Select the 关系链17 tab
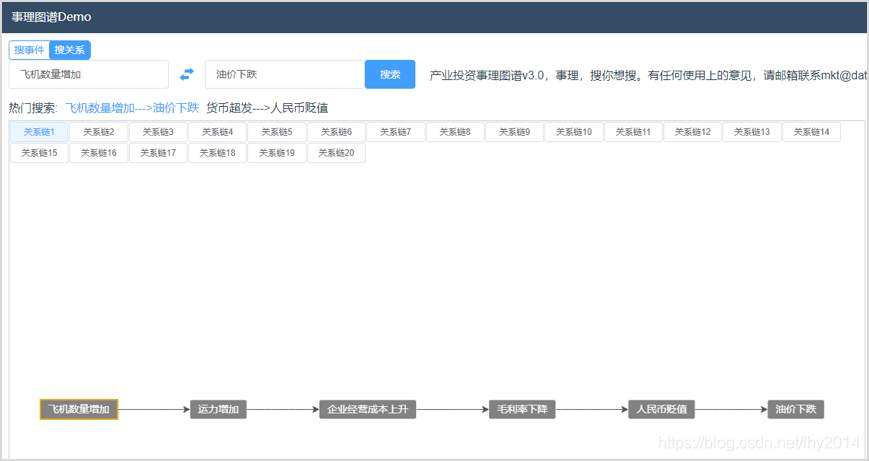 [x=158, y=153]
